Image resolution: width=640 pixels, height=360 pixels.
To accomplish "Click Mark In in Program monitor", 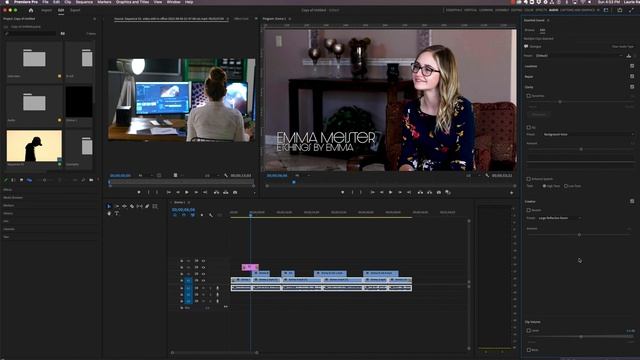I will click(x=353, y=192).
